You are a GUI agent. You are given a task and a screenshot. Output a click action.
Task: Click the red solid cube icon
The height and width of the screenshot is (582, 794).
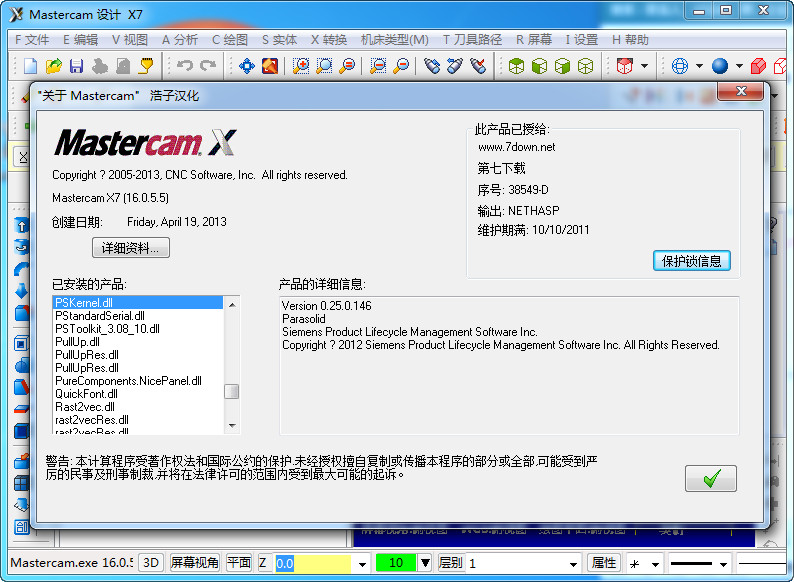pyautogui.click(x=758, y=66)
